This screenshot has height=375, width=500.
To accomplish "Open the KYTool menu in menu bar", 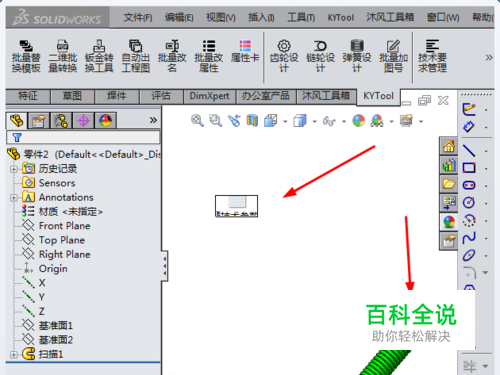I will [x=340, y=17].
